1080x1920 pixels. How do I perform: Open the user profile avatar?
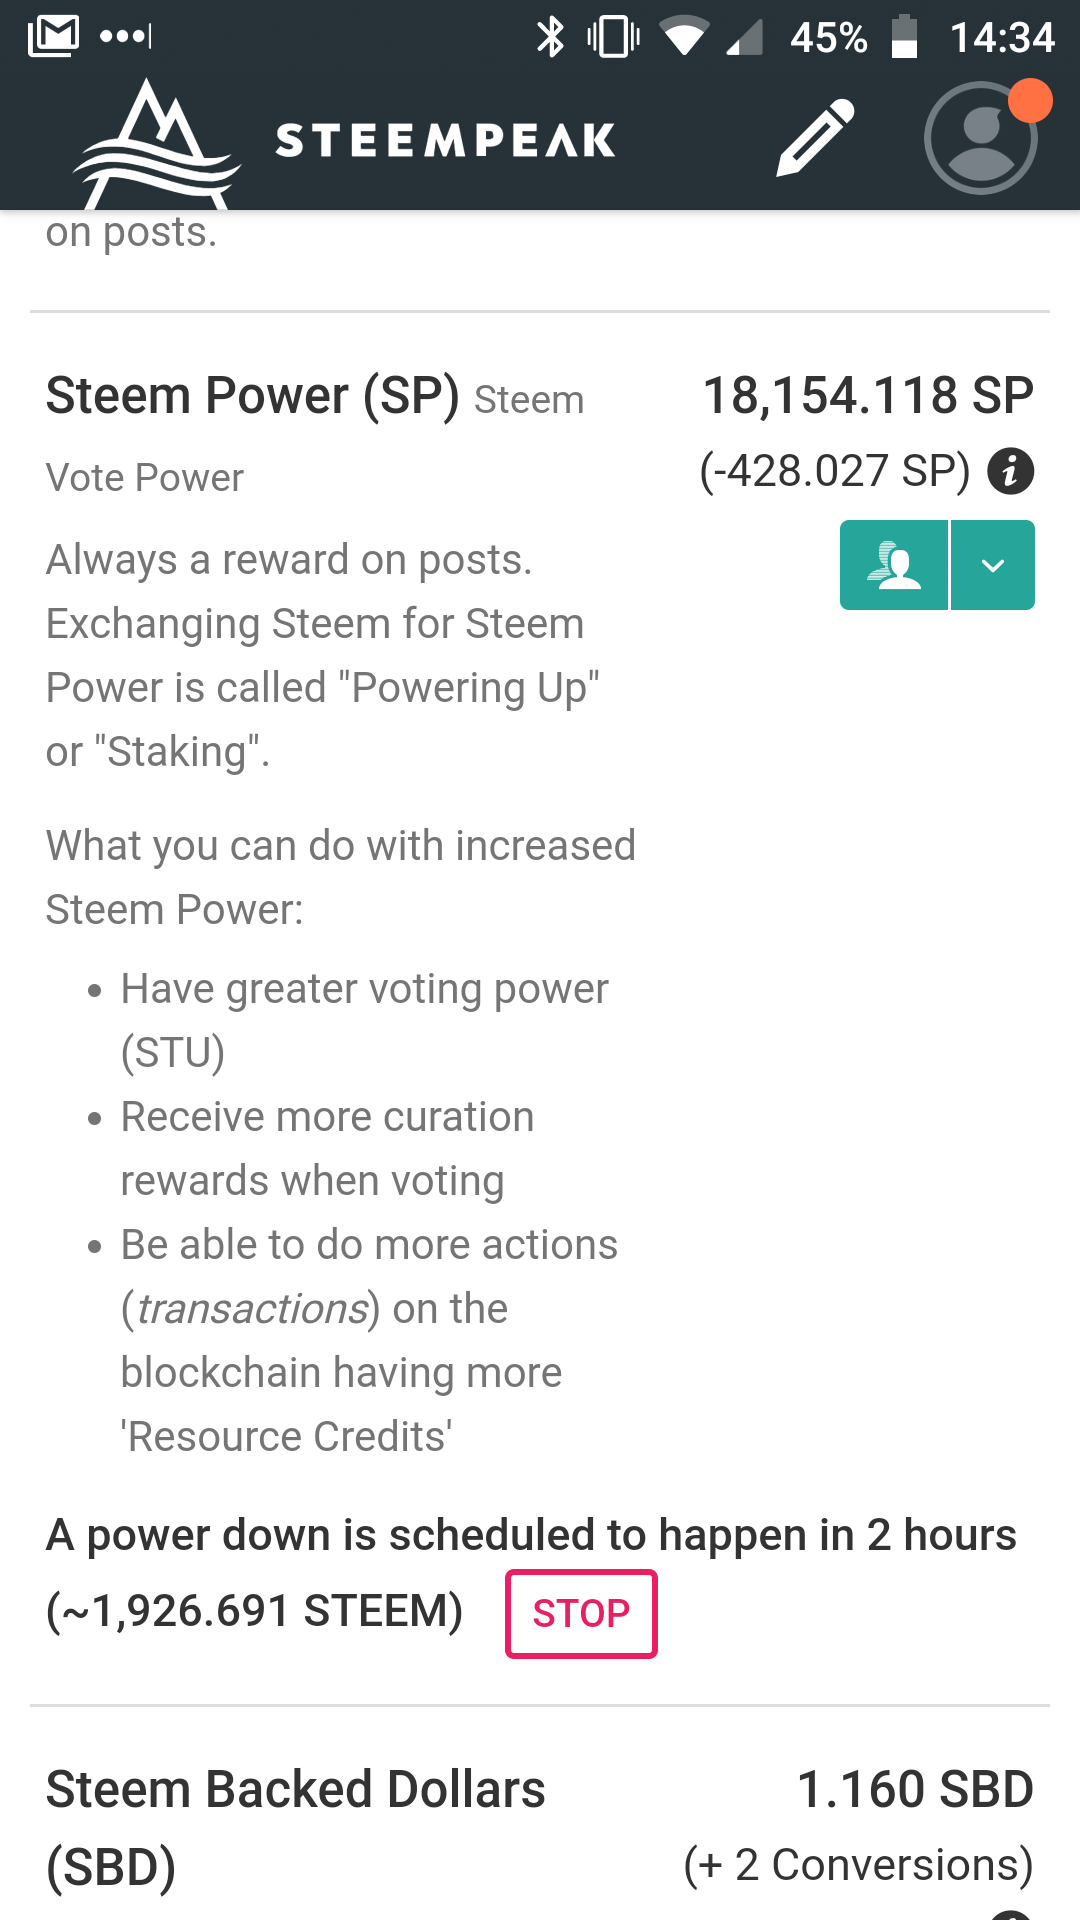click(x=980, y=140)
